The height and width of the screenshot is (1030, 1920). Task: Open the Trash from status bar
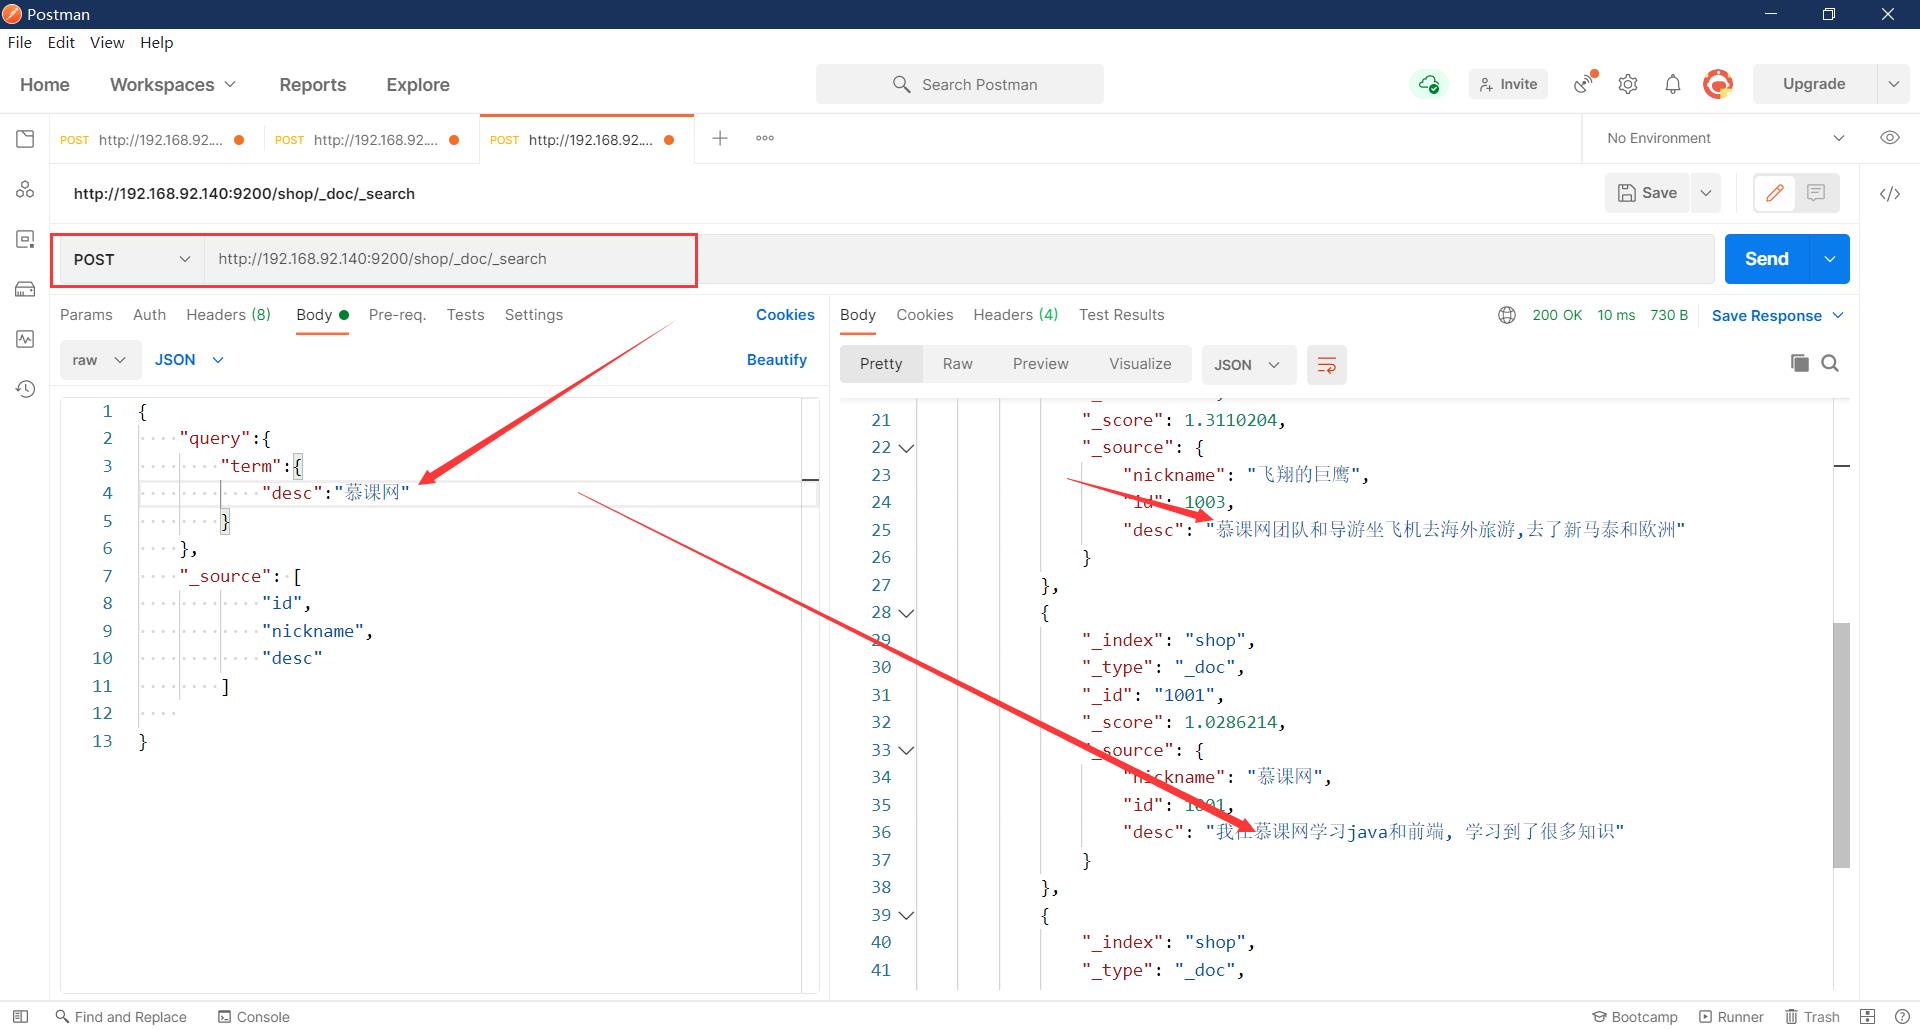(1813, 1016)
